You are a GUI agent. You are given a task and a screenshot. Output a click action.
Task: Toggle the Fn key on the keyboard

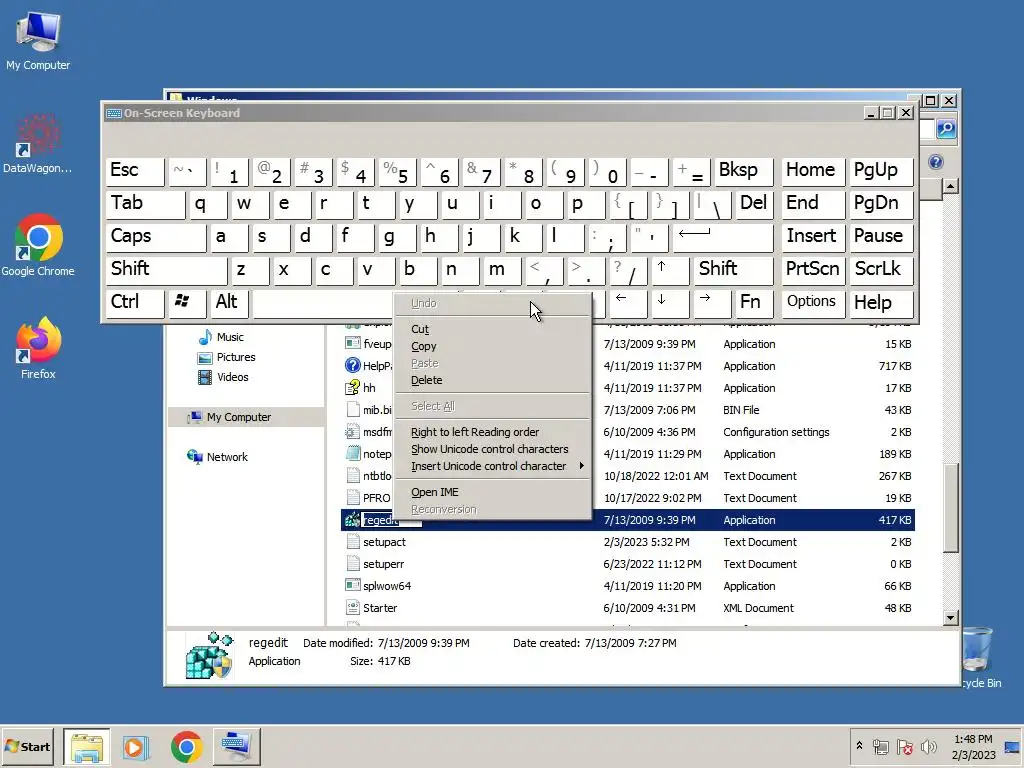coord(754,303)
